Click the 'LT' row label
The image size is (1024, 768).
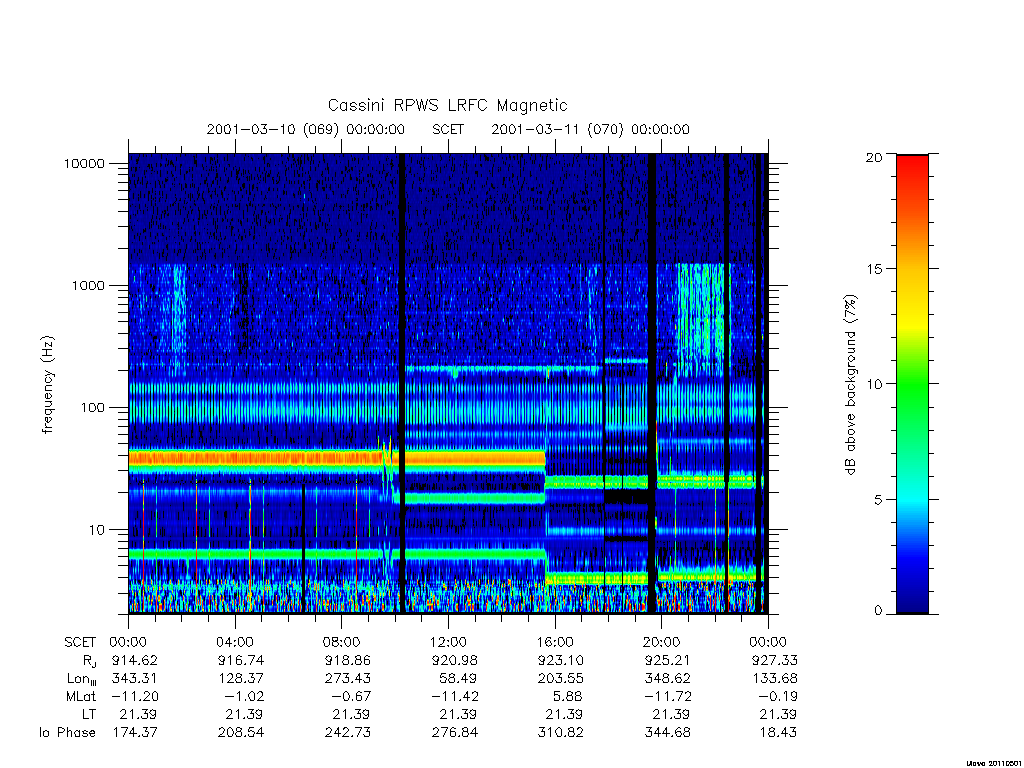click(89, 714)
